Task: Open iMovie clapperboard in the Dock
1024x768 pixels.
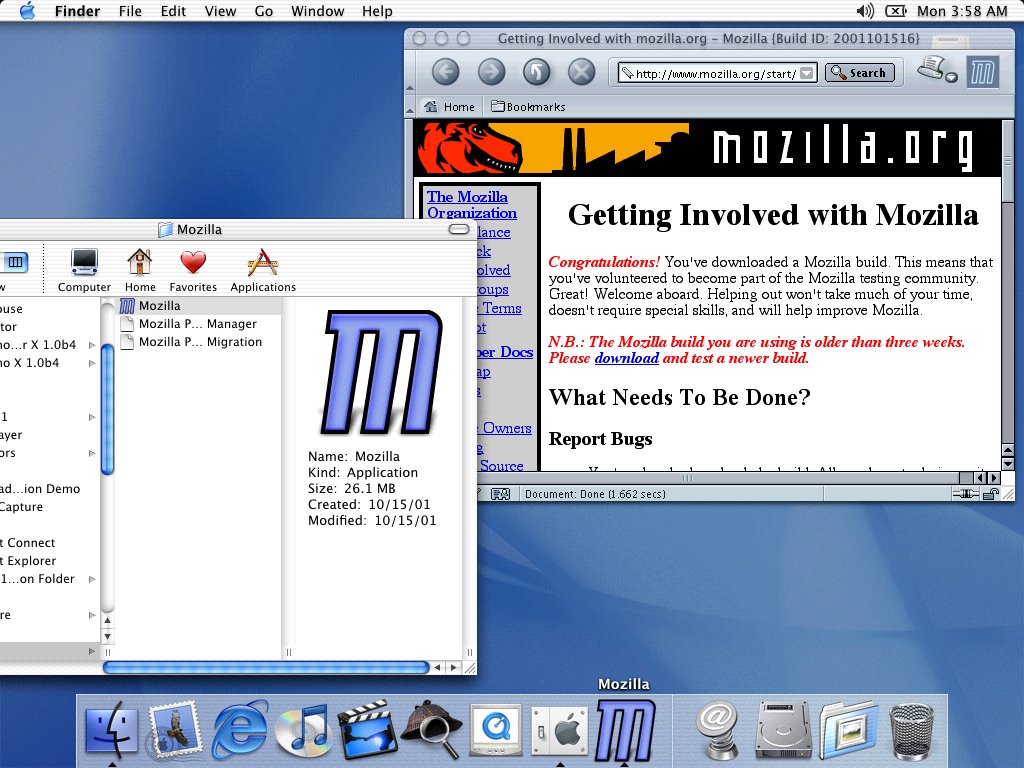Action: click(x=367, y=731)
